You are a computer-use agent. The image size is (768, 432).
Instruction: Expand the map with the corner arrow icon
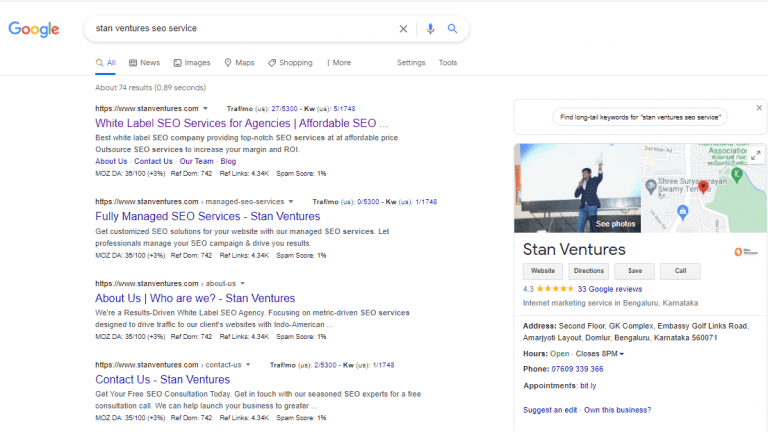tap(756, 156)
